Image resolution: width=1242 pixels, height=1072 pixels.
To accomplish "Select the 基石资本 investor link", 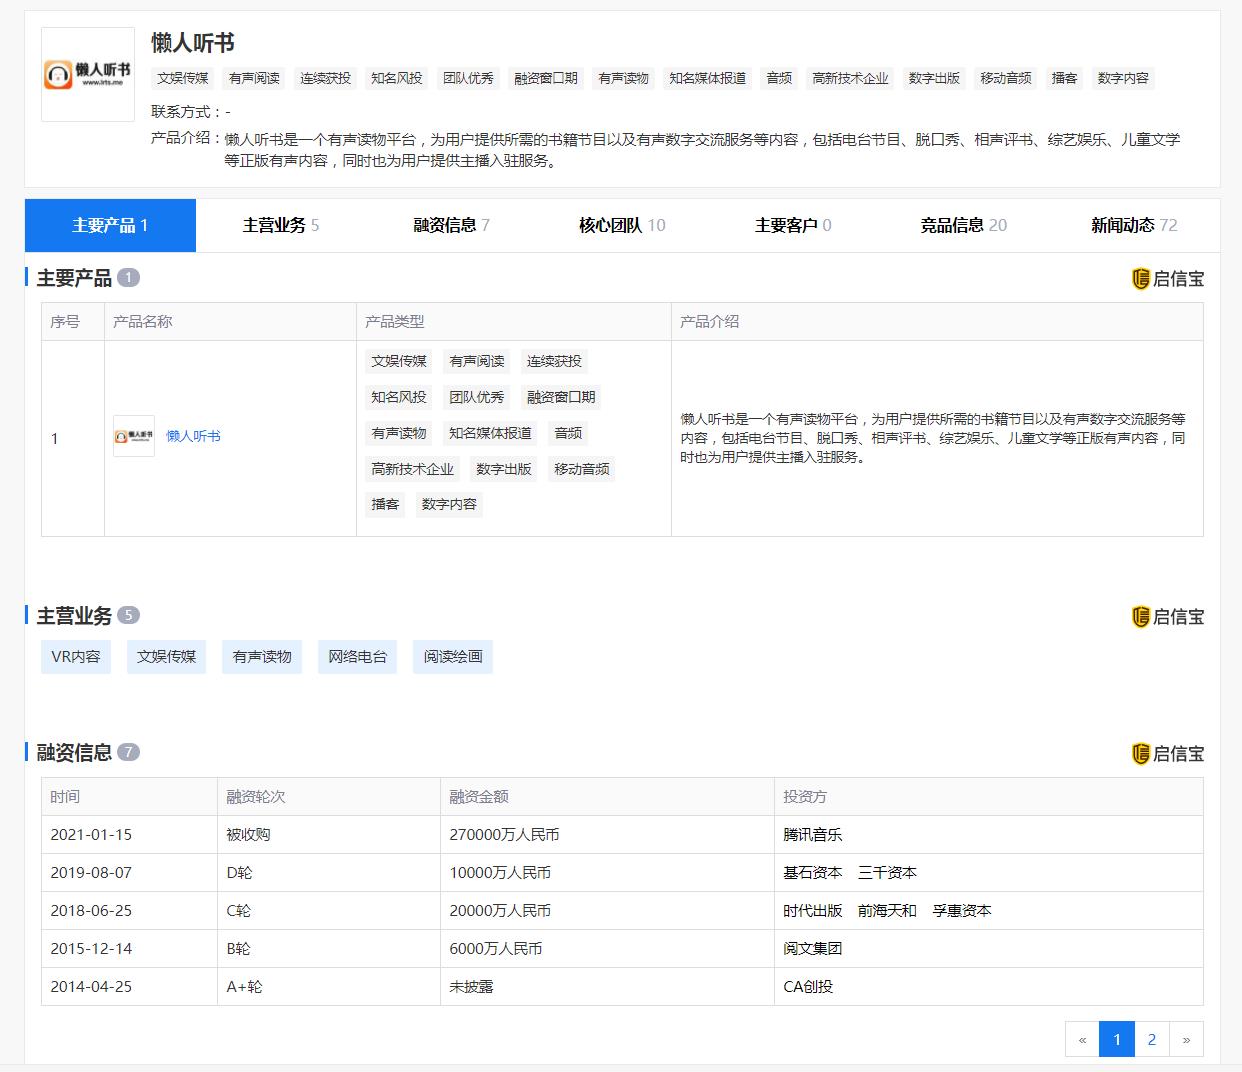I will pyautogui.click(x=812, y=873).
